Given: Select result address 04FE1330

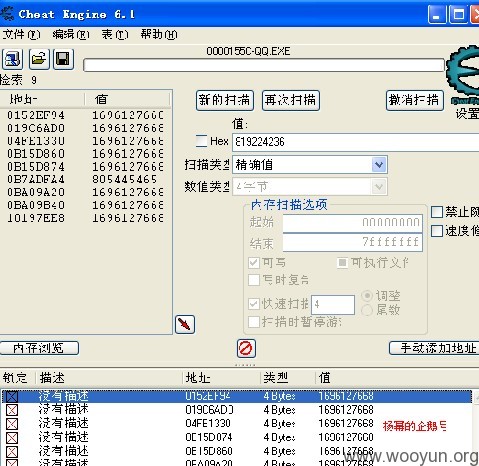Looking at the screenshot, I should coord(36,141).
